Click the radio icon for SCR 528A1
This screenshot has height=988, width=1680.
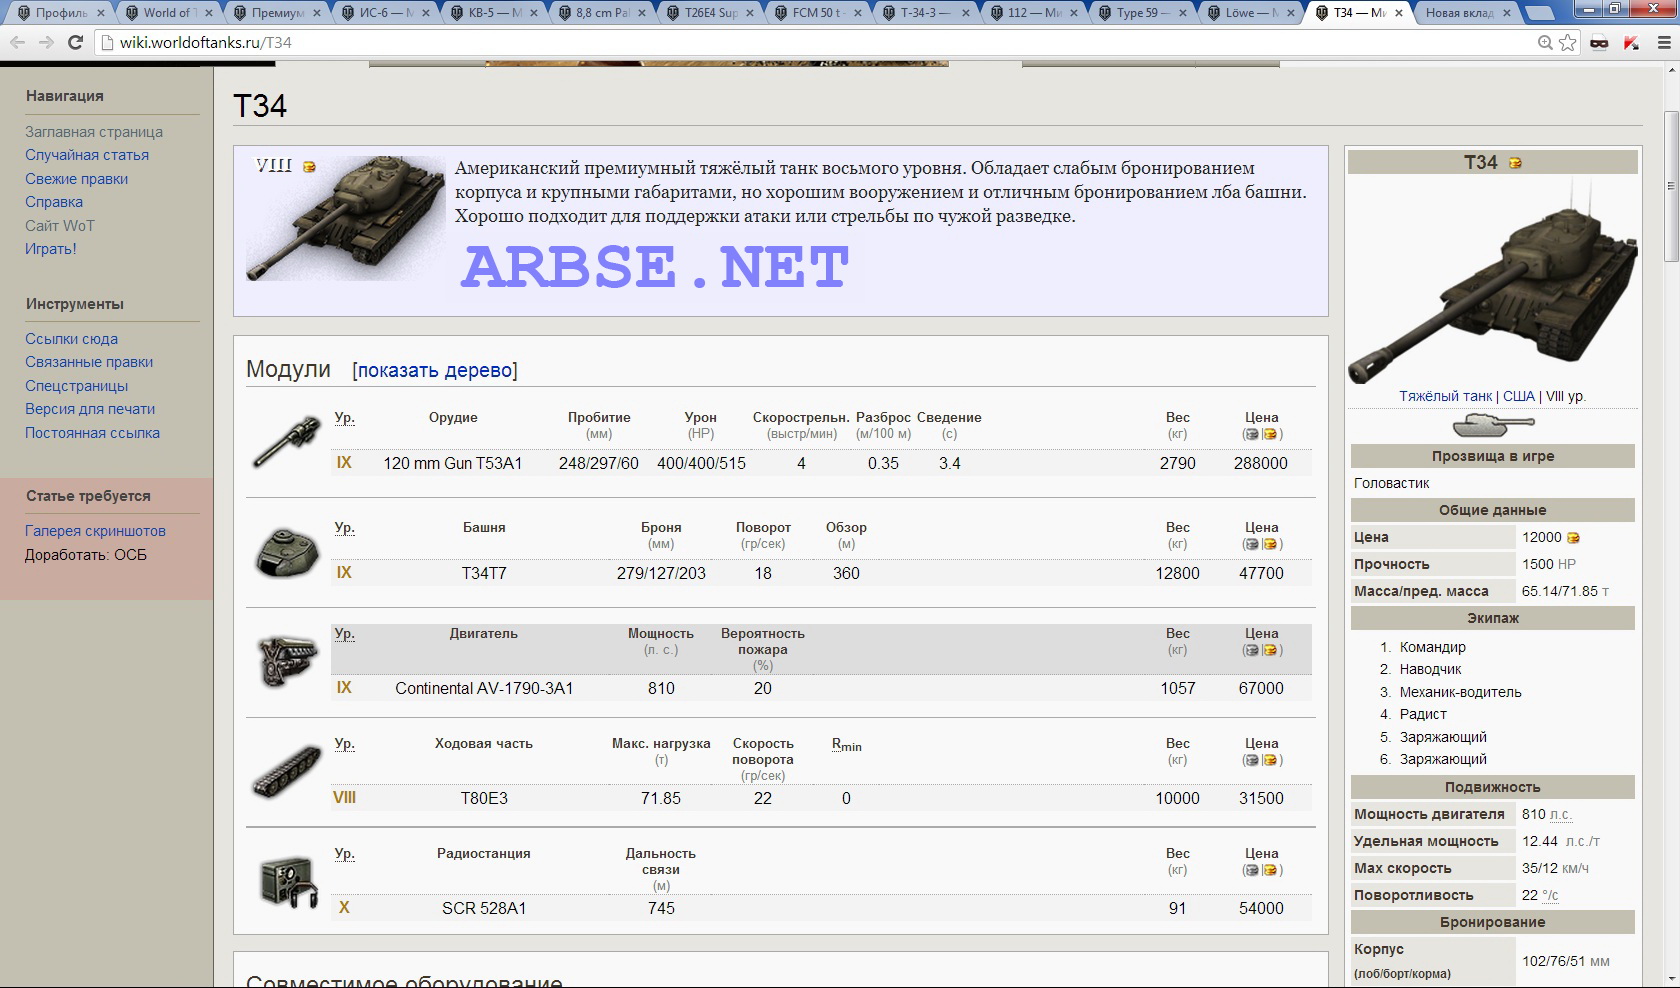coord(288,881)
